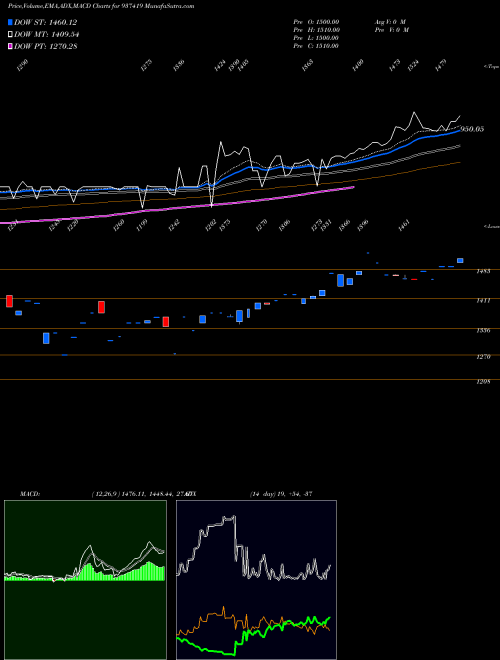The height and width of the screenshot is (660, 500).
Task: Click the blue DOW ST legend swatch
Action: coord(10,22)
